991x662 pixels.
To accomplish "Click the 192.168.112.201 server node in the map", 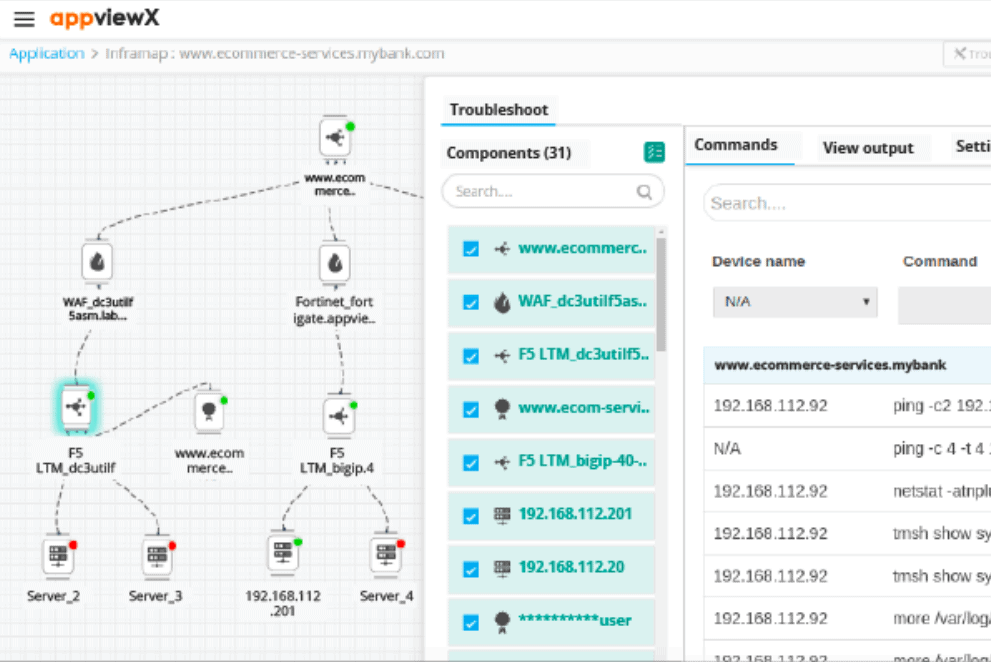I will click(284, 553).
